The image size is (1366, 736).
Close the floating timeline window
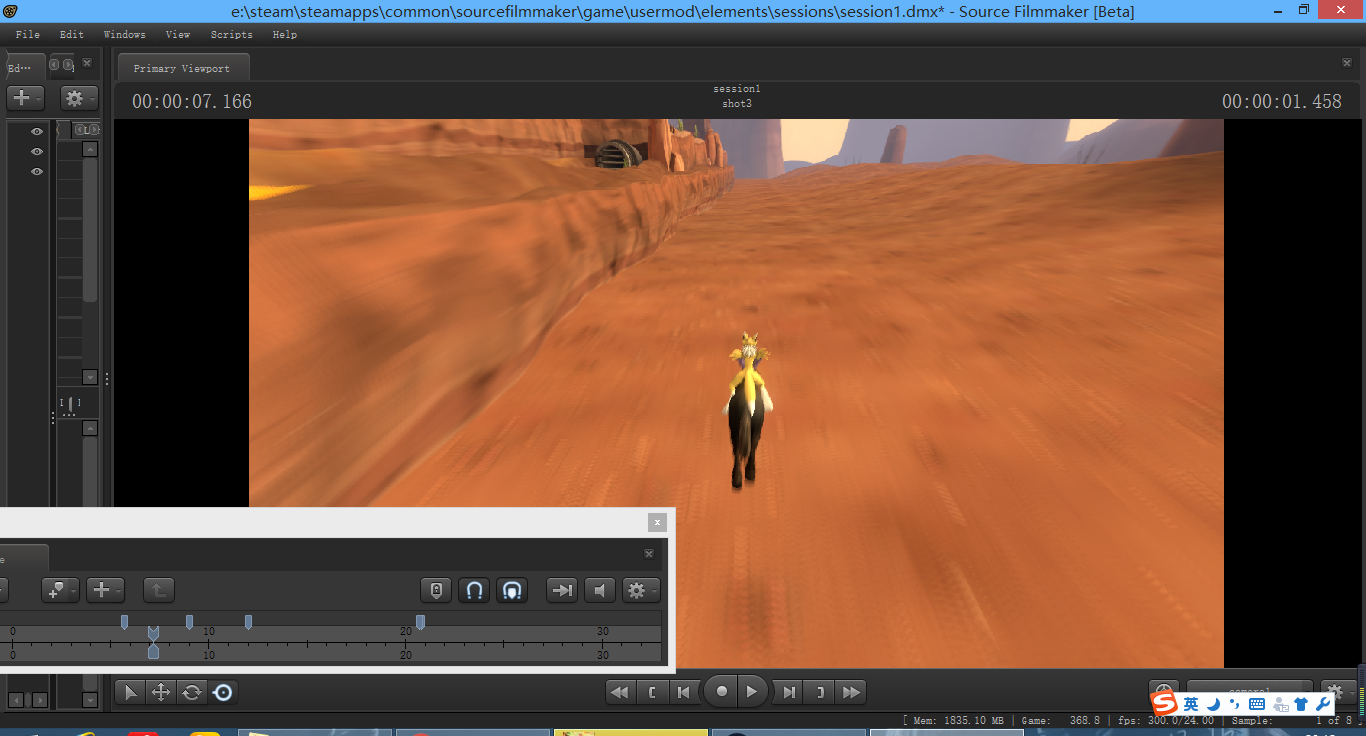[x=657, y=522]
